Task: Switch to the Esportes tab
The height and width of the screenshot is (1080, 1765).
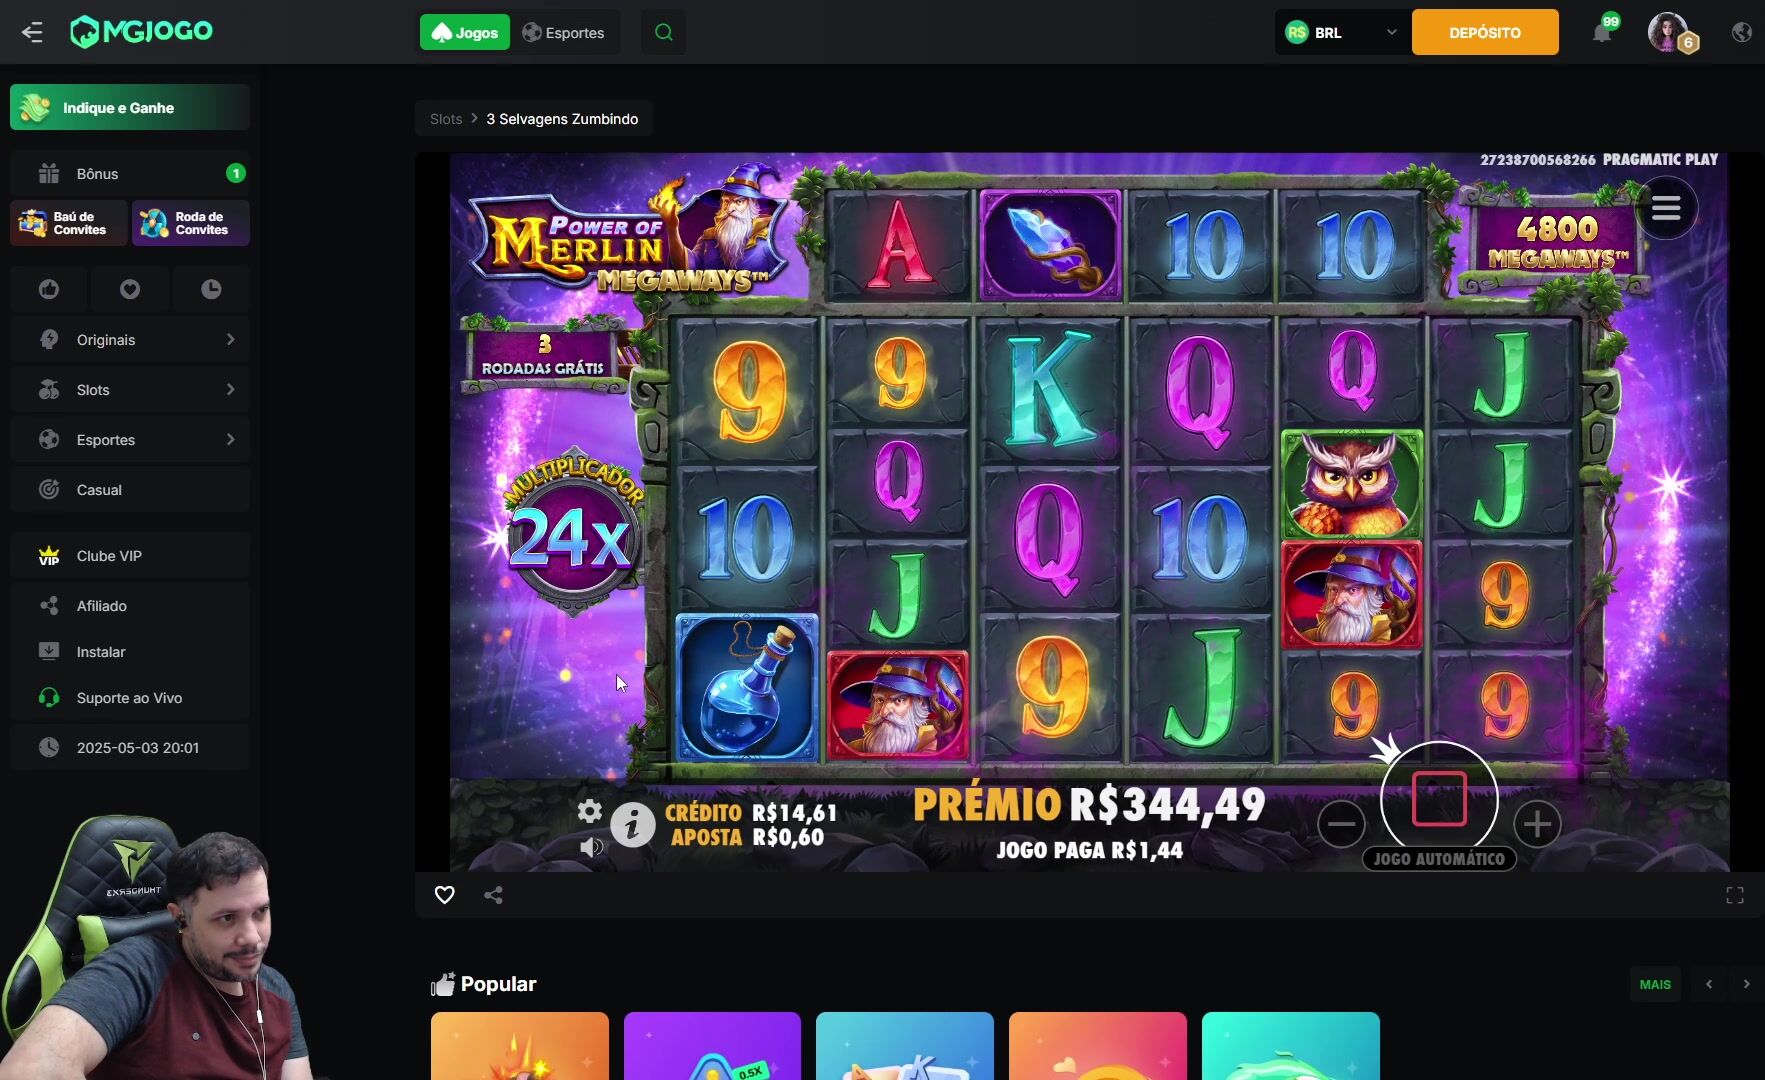Action: 564,32
